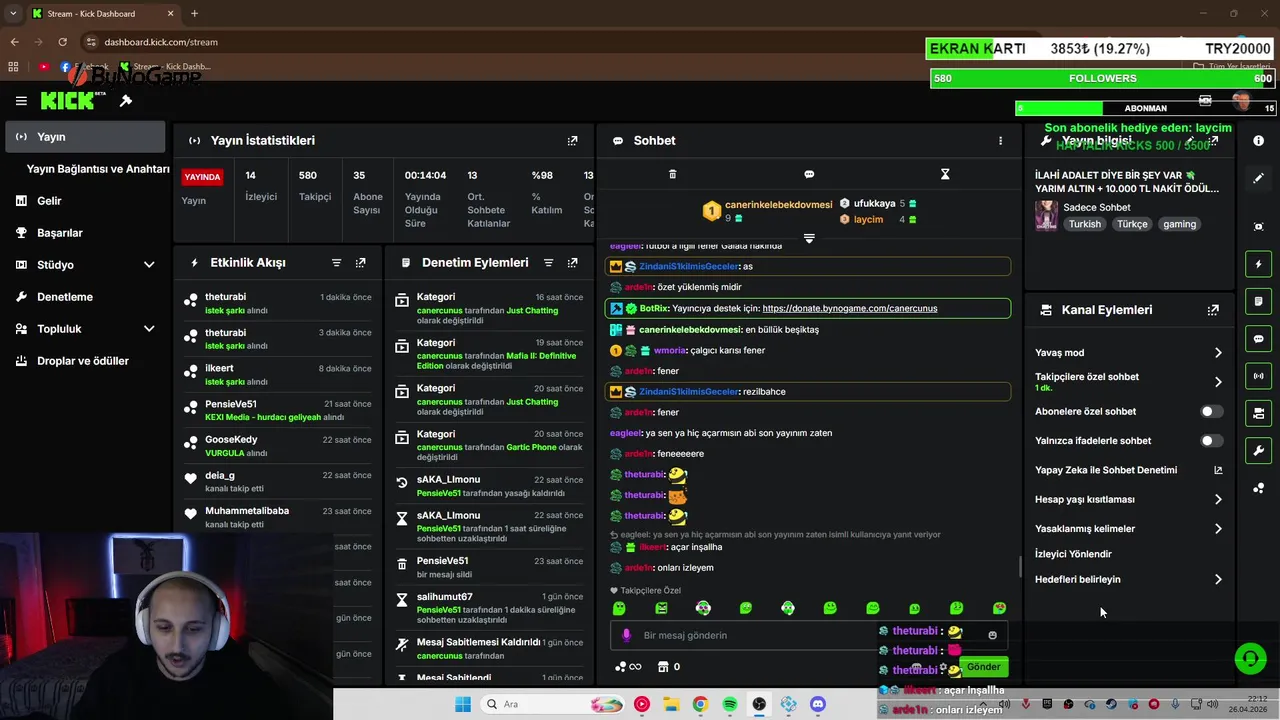Expand Hesap yaşı kısıtlaması settings

tap(1218, 499)
